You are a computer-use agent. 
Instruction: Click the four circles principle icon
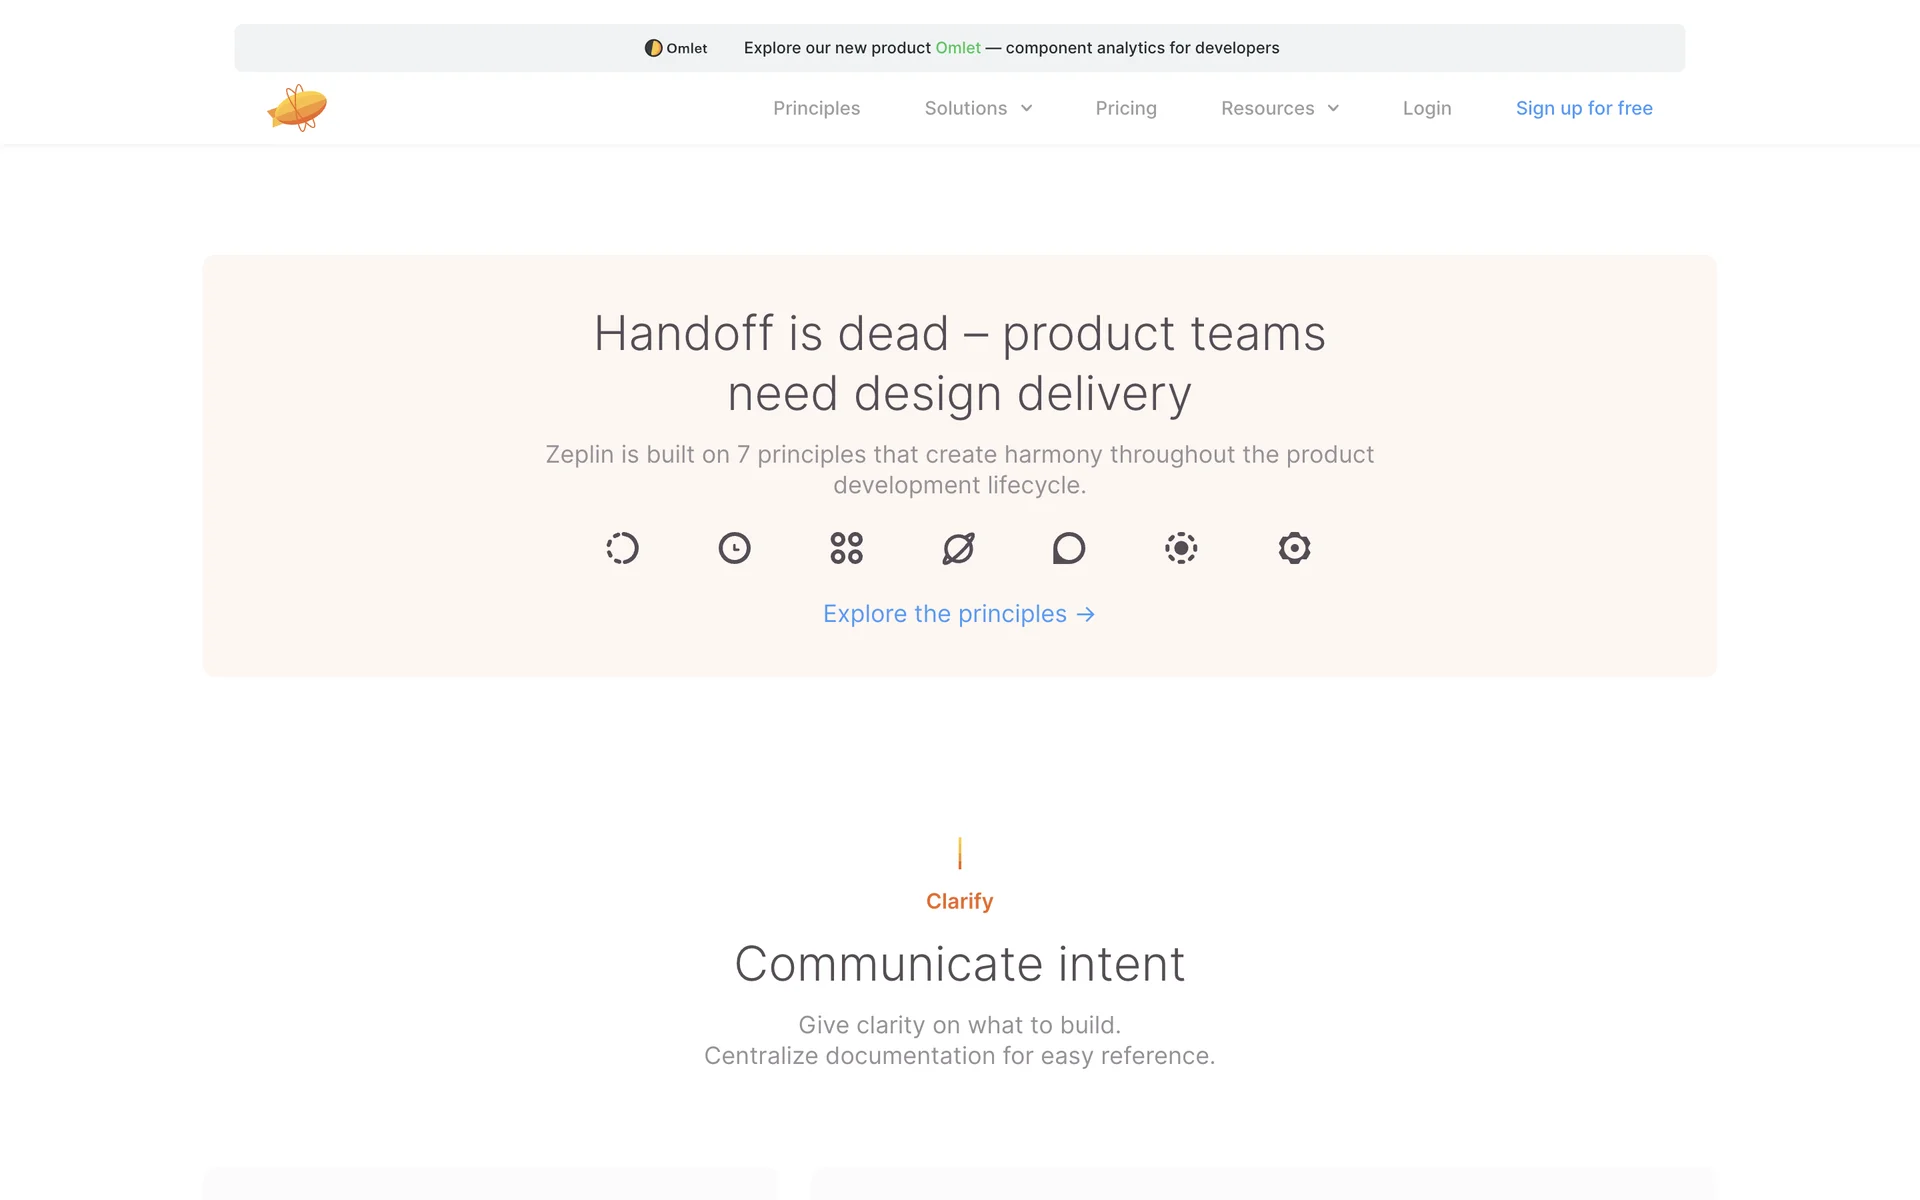[x=846, y=548]
